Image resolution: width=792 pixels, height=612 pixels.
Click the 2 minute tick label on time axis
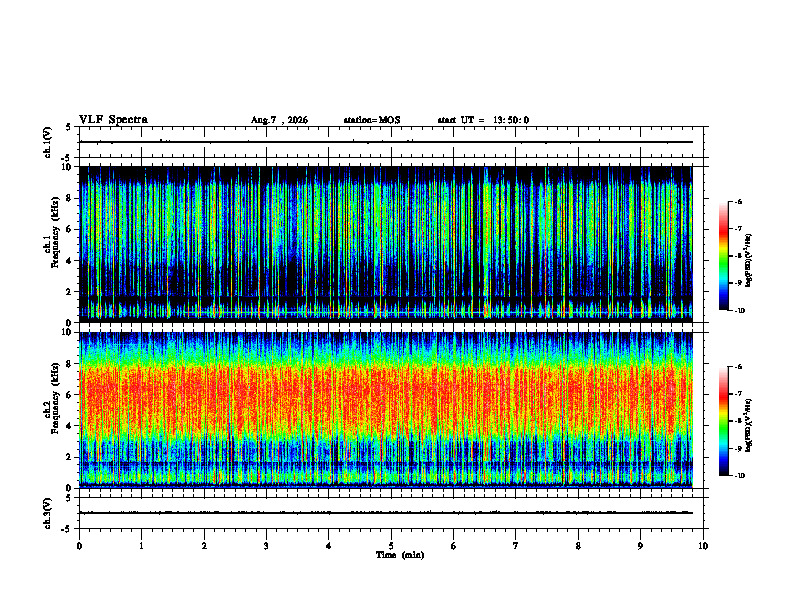tap(204, 546)
